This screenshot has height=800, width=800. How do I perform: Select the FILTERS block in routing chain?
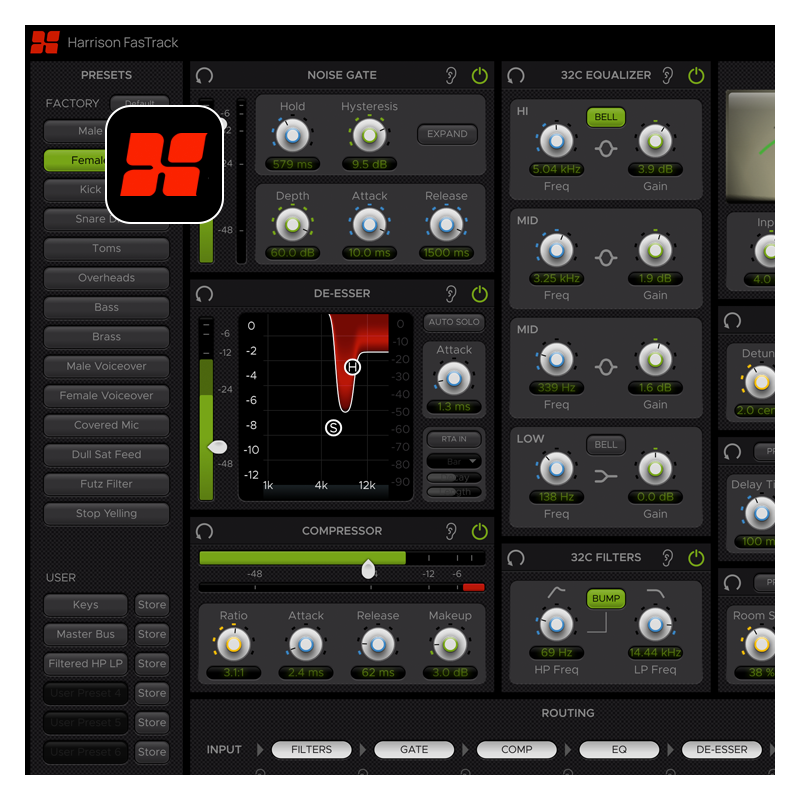point(311,749)
